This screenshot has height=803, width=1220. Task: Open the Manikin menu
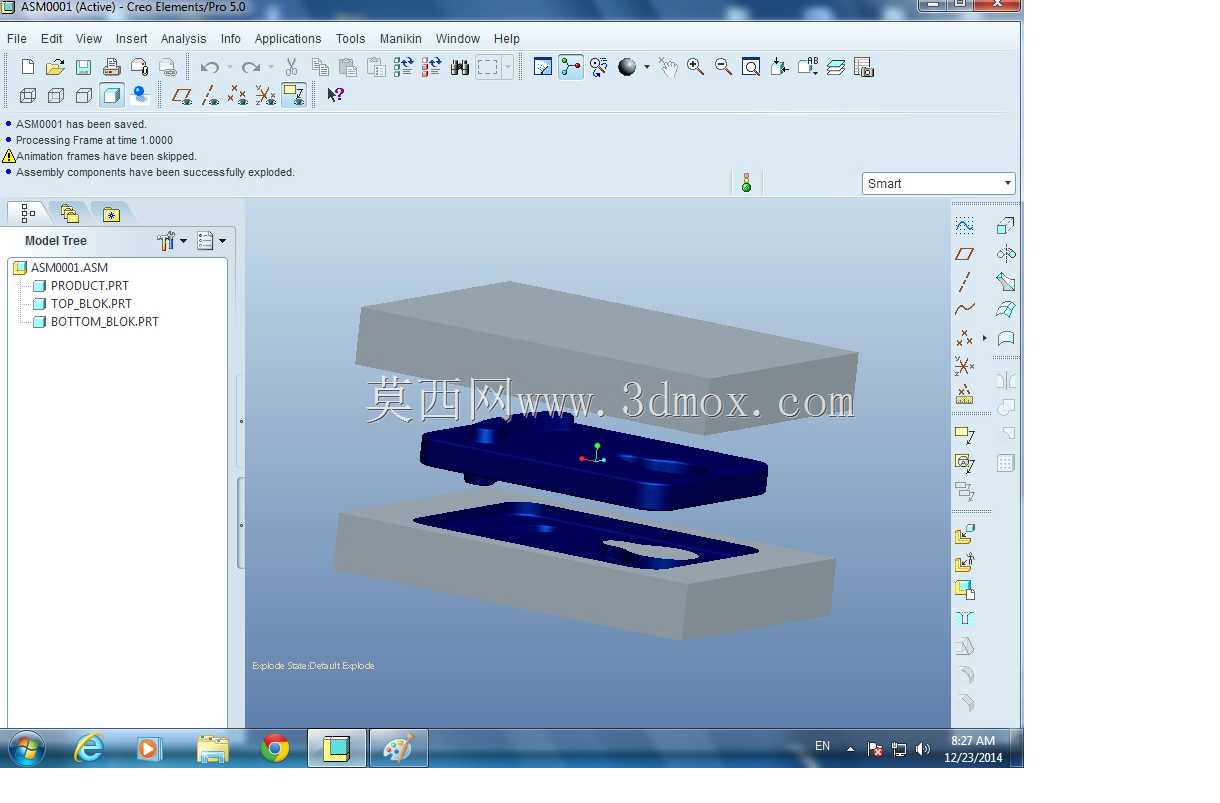click(x=400, y=39)
